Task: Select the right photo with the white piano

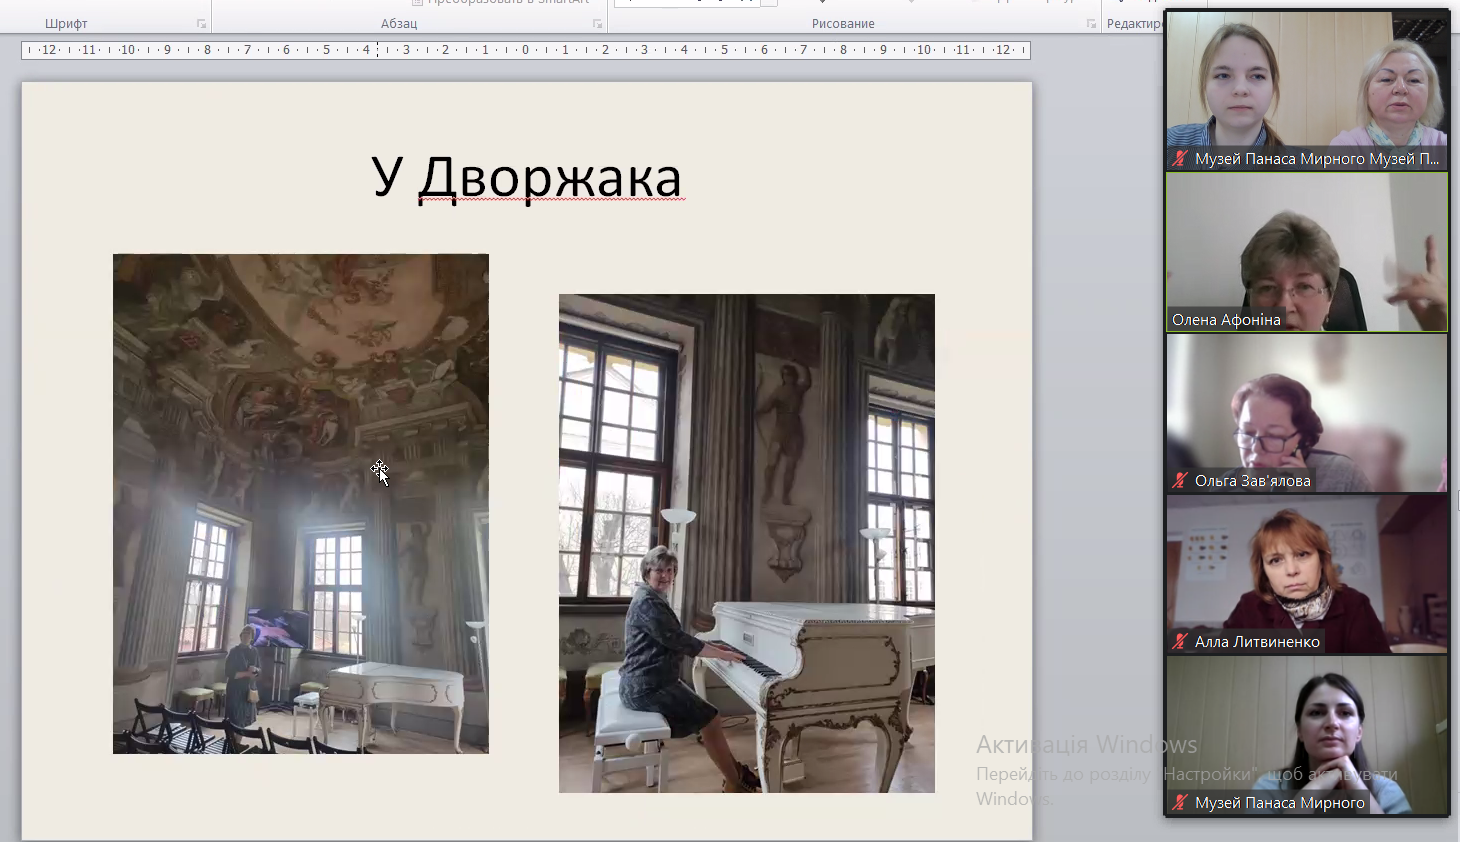Action: pyautogui.click(x=746, y=543)
